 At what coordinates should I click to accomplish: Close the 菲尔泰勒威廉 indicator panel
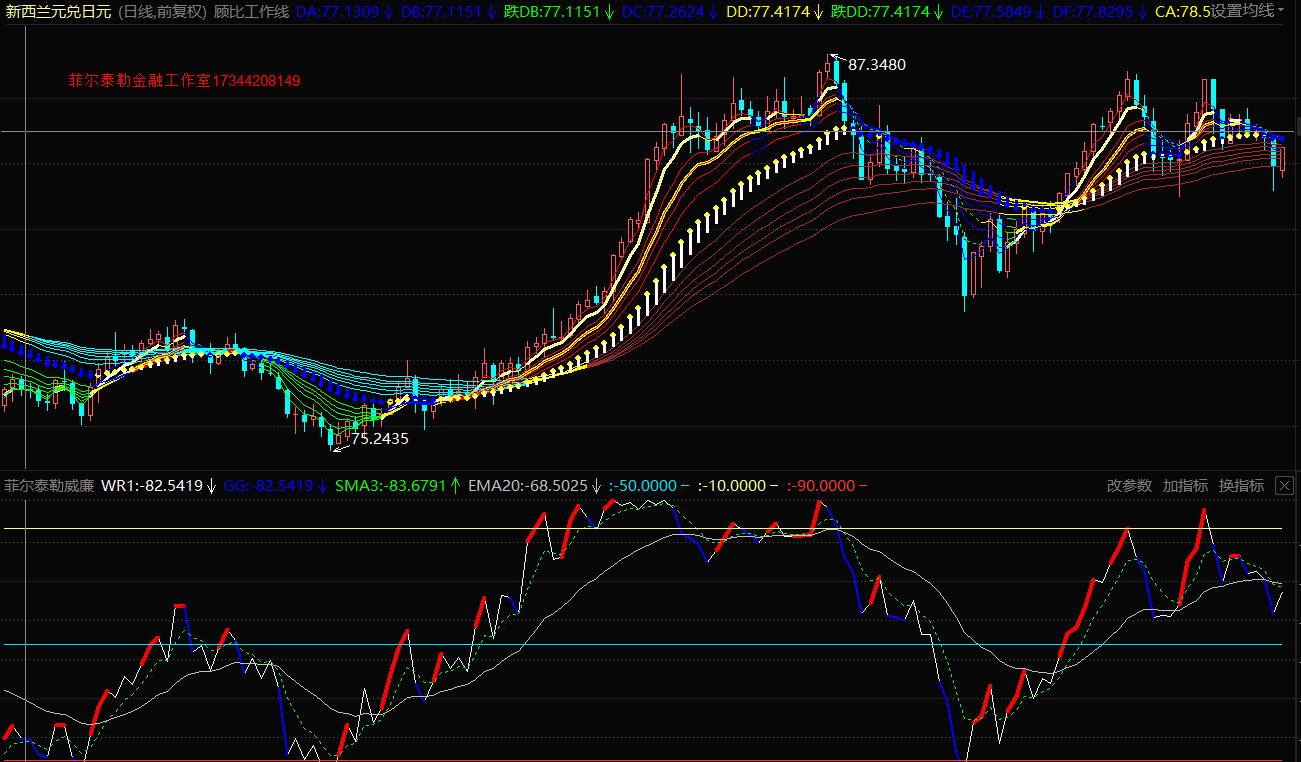click(1284, 486)
